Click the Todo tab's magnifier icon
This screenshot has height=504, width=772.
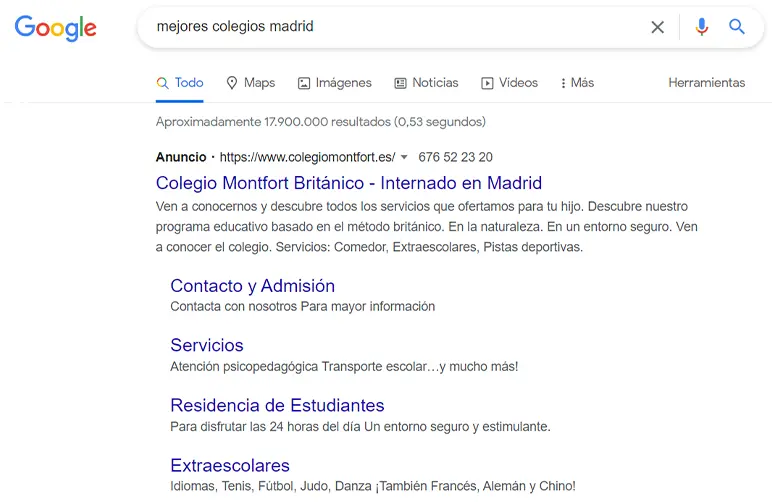[x=162, y=83]
